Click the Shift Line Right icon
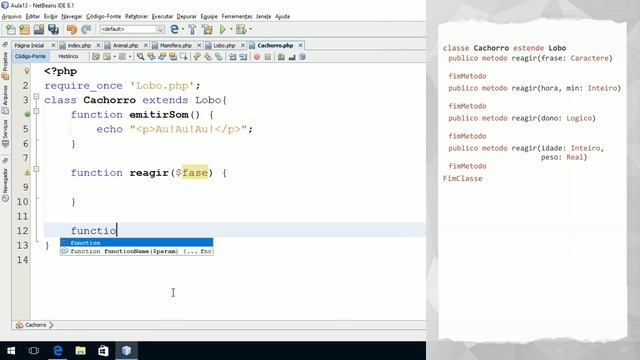The height and width of the screenshot is (360, 640). coord(244,57)
